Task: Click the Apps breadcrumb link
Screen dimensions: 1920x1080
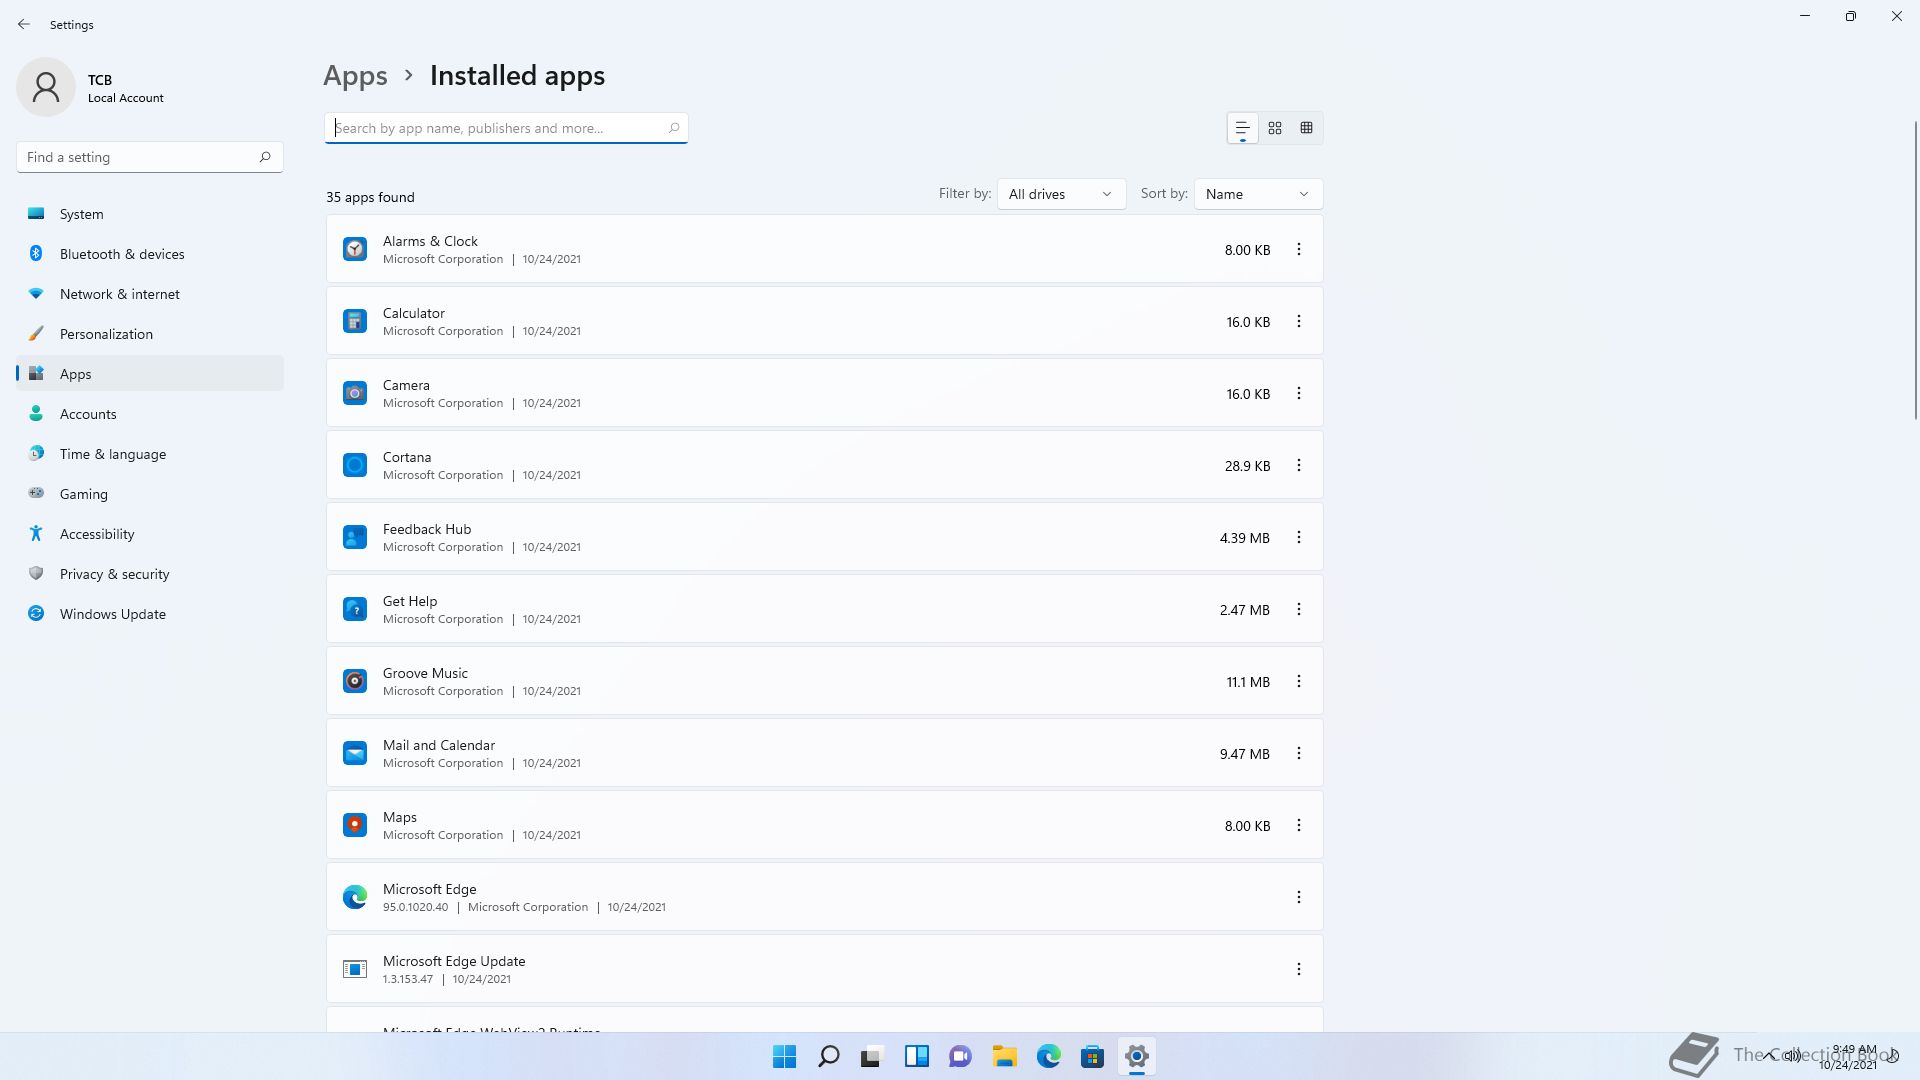Action: (x=355, y=76)
